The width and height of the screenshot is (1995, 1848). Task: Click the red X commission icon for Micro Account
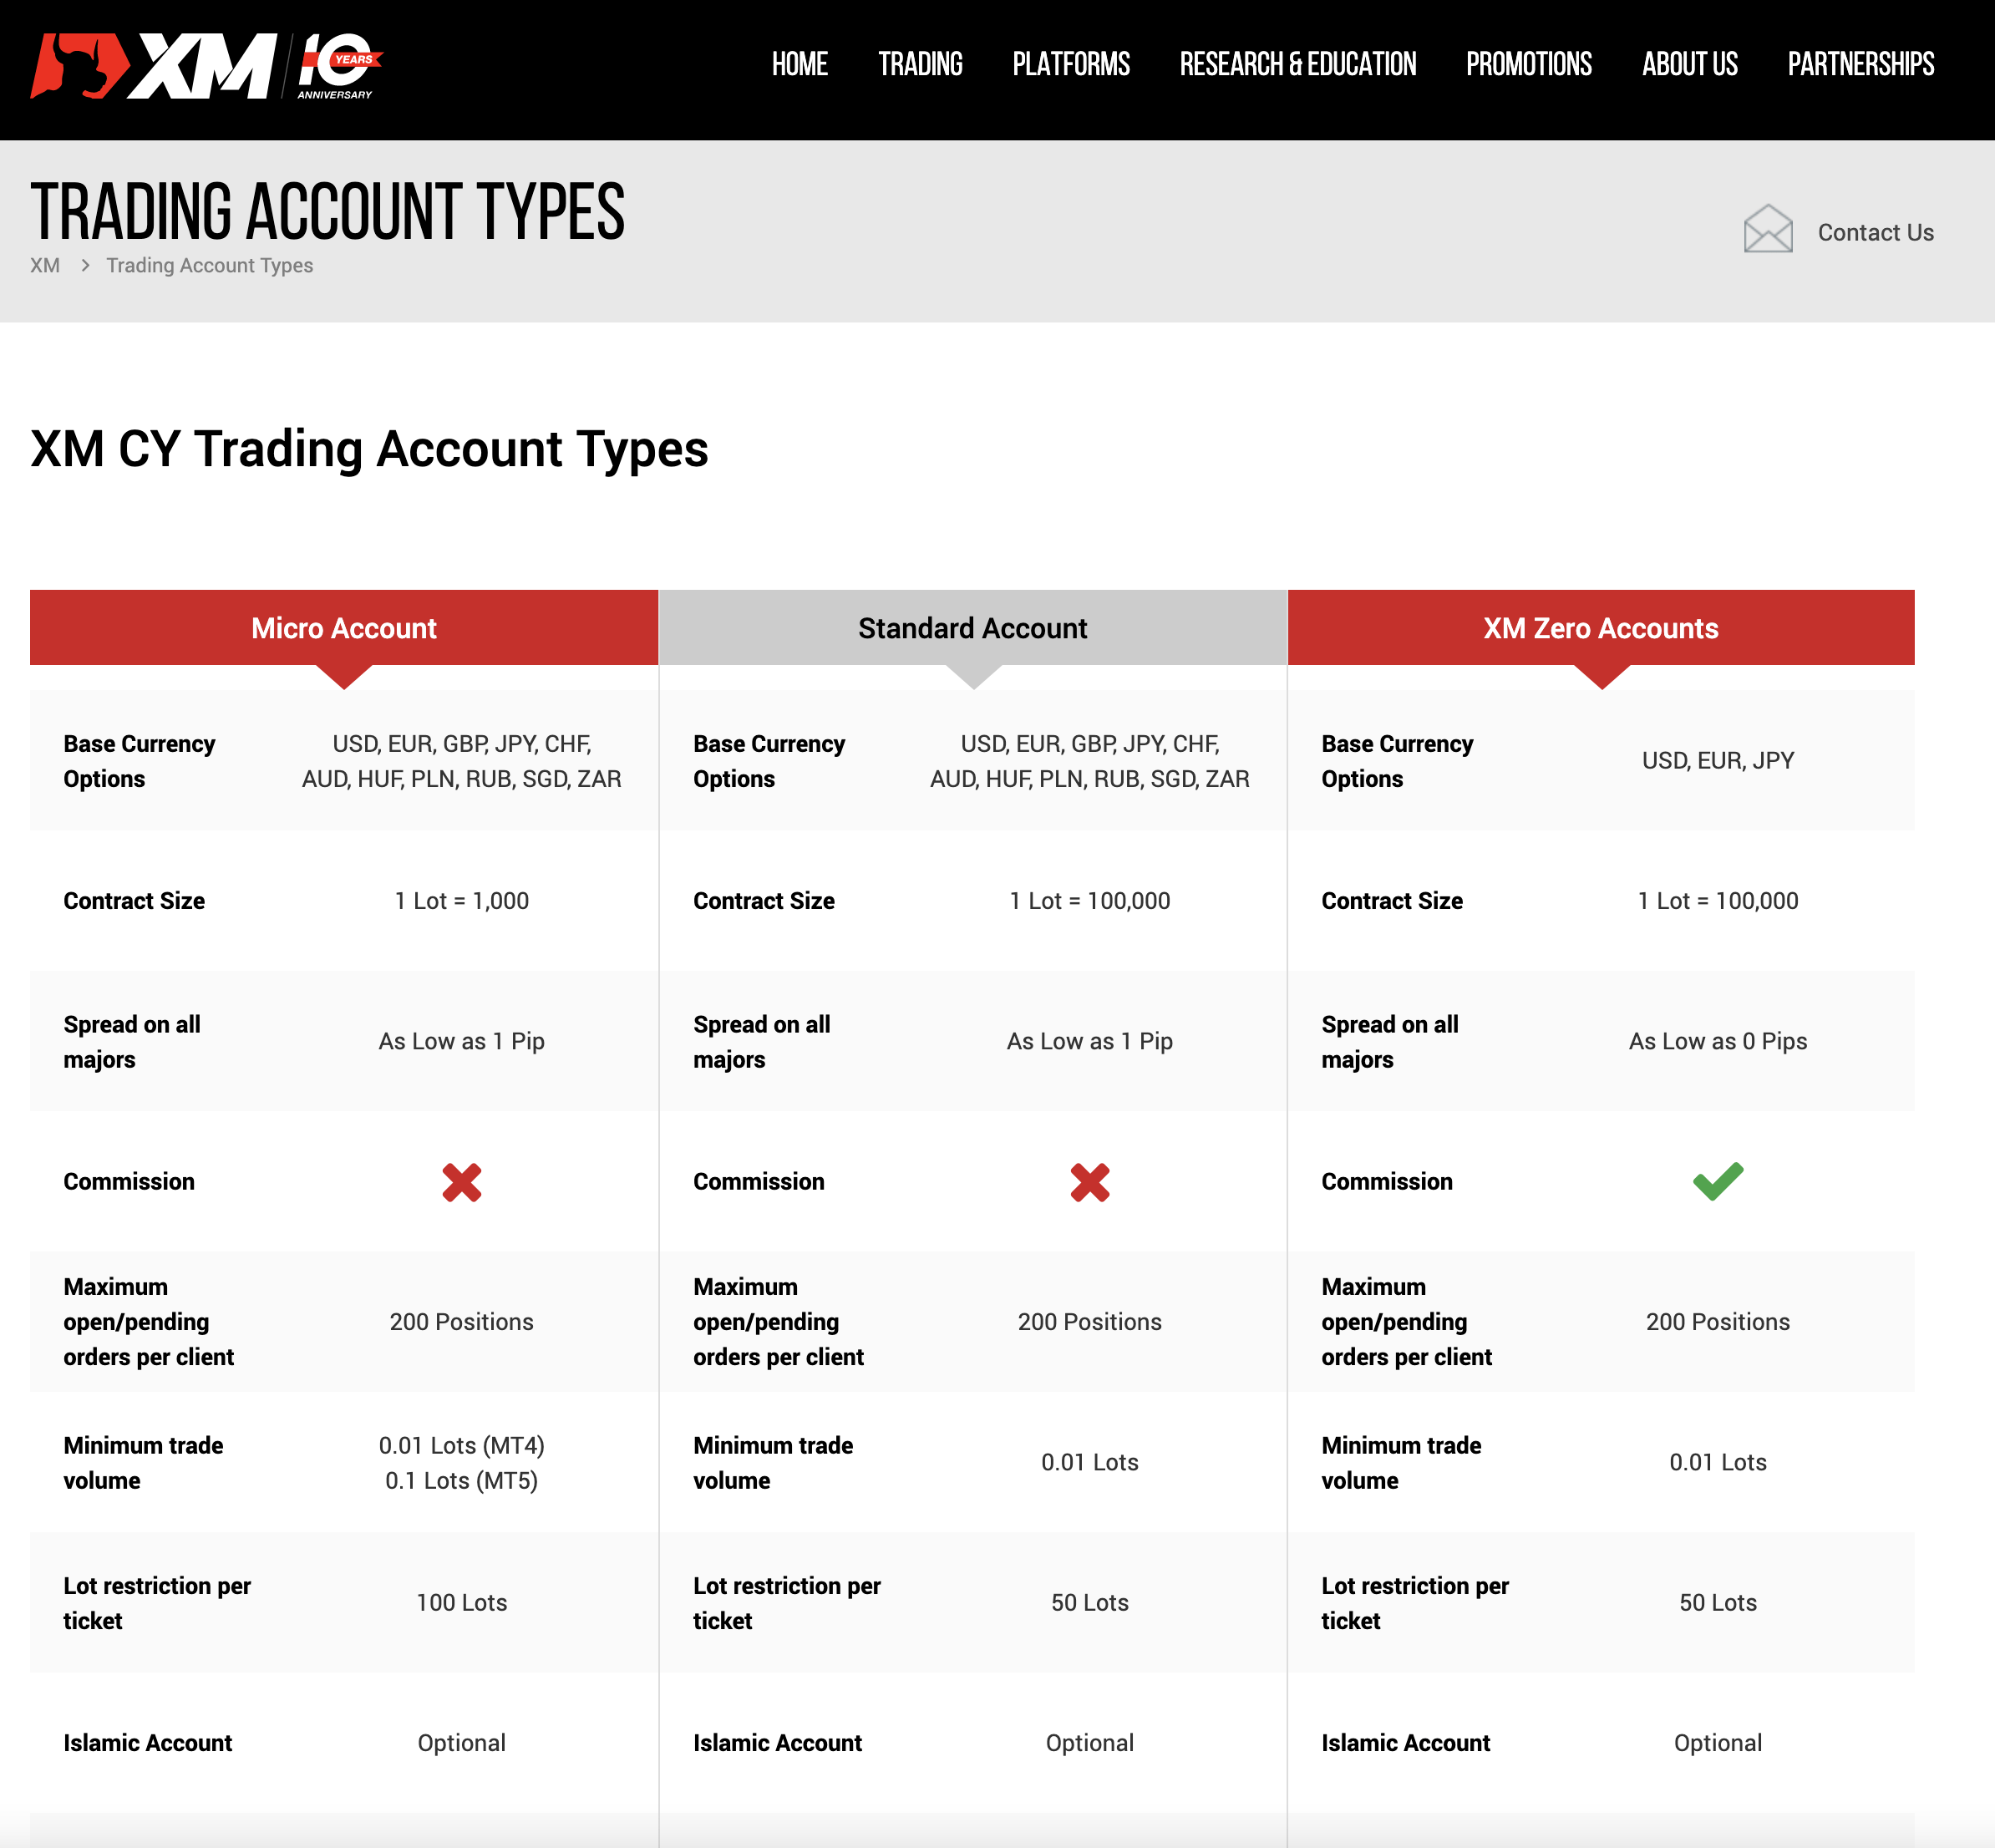tap(460, 1180)
